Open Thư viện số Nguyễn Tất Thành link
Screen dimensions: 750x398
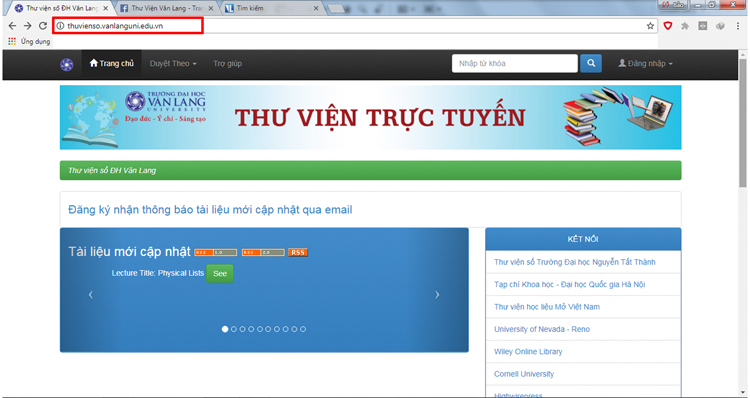point(574,262)
